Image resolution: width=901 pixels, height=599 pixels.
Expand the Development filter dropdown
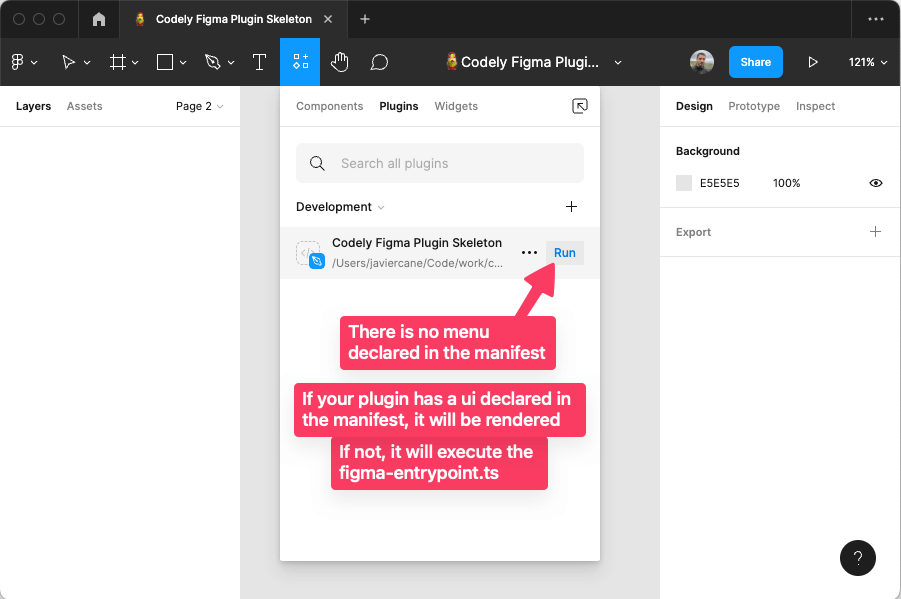tap(340, 206)
